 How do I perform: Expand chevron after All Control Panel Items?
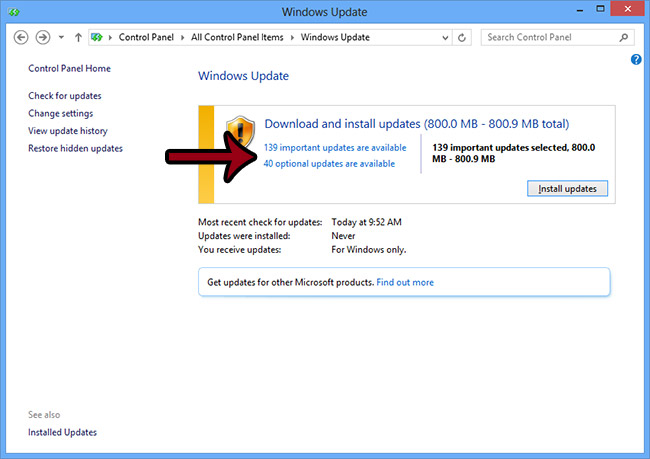[292, 37]
